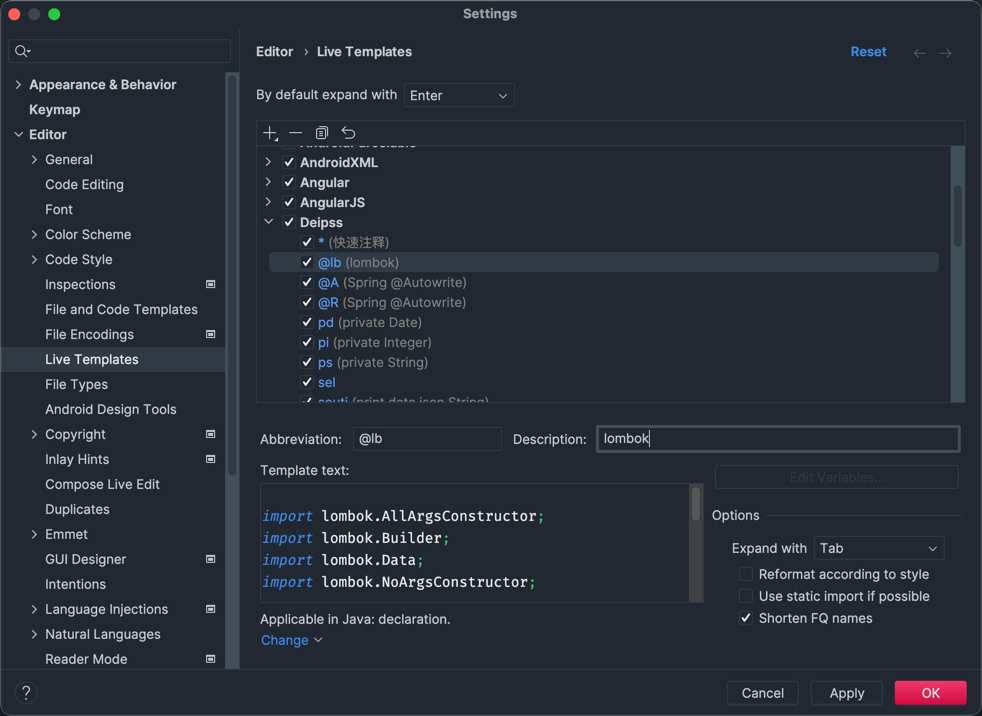Click the Remove template minus icon
This screenshot has width=982, height=716.
(296, 133)
